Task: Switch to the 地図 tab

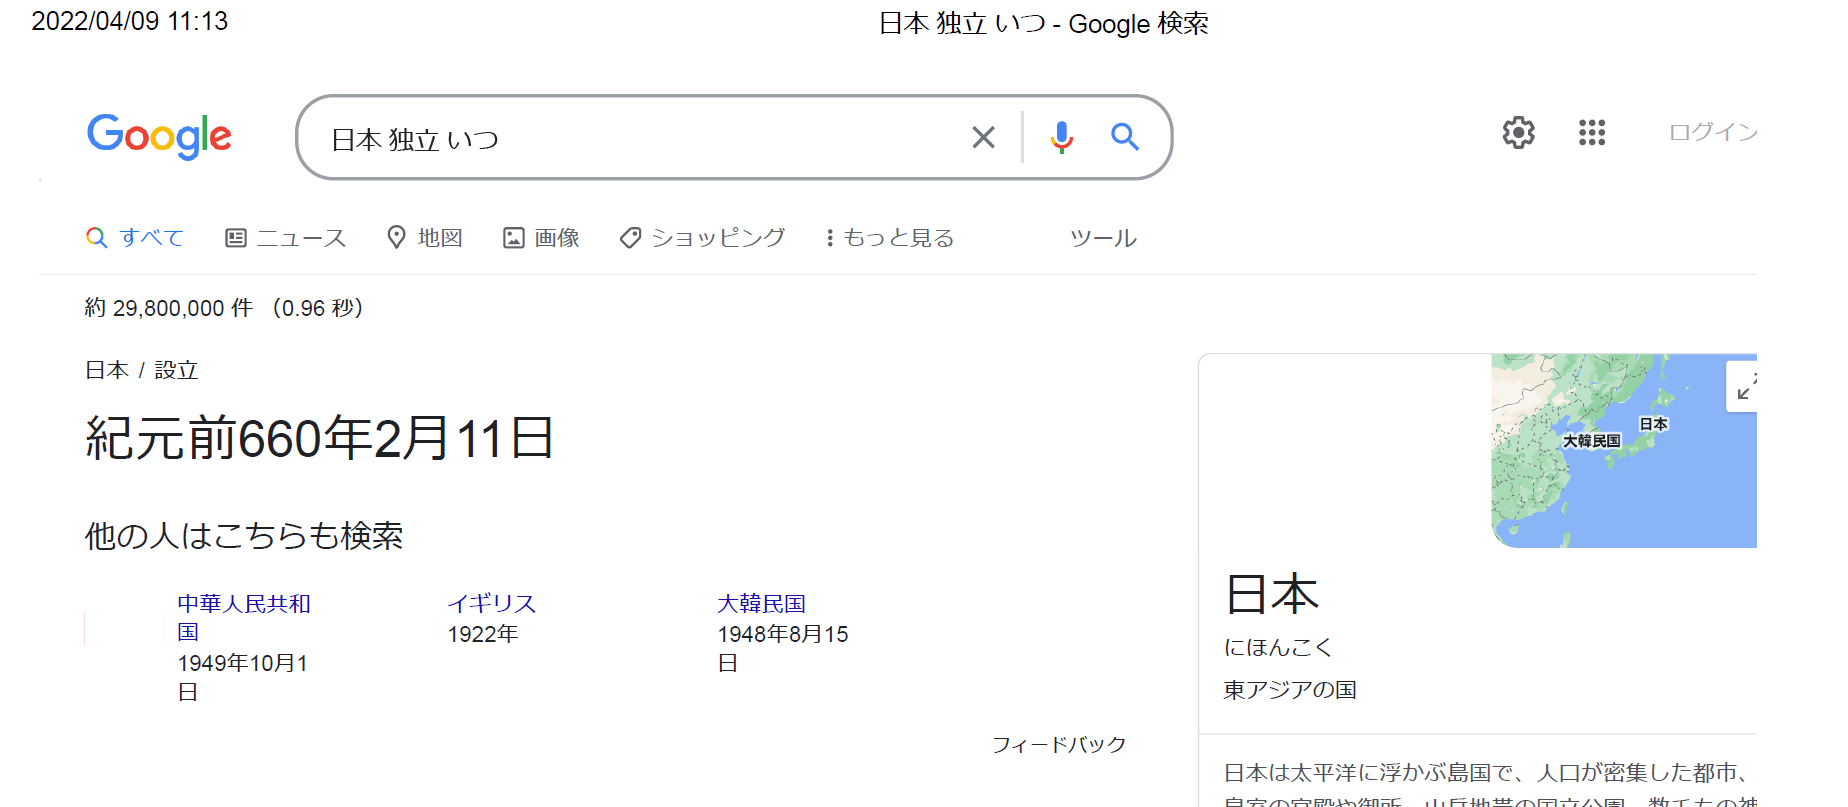Action: (x=425, y=238)
